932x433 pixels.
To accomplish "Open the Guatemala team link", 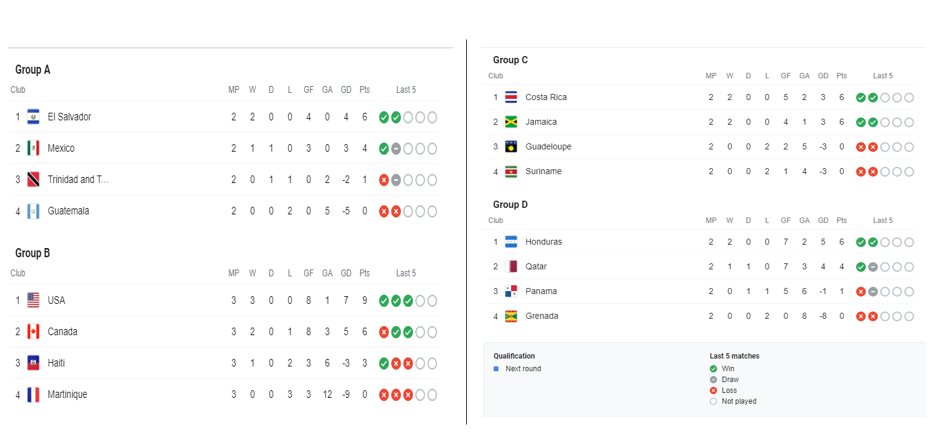I will 68,211.
